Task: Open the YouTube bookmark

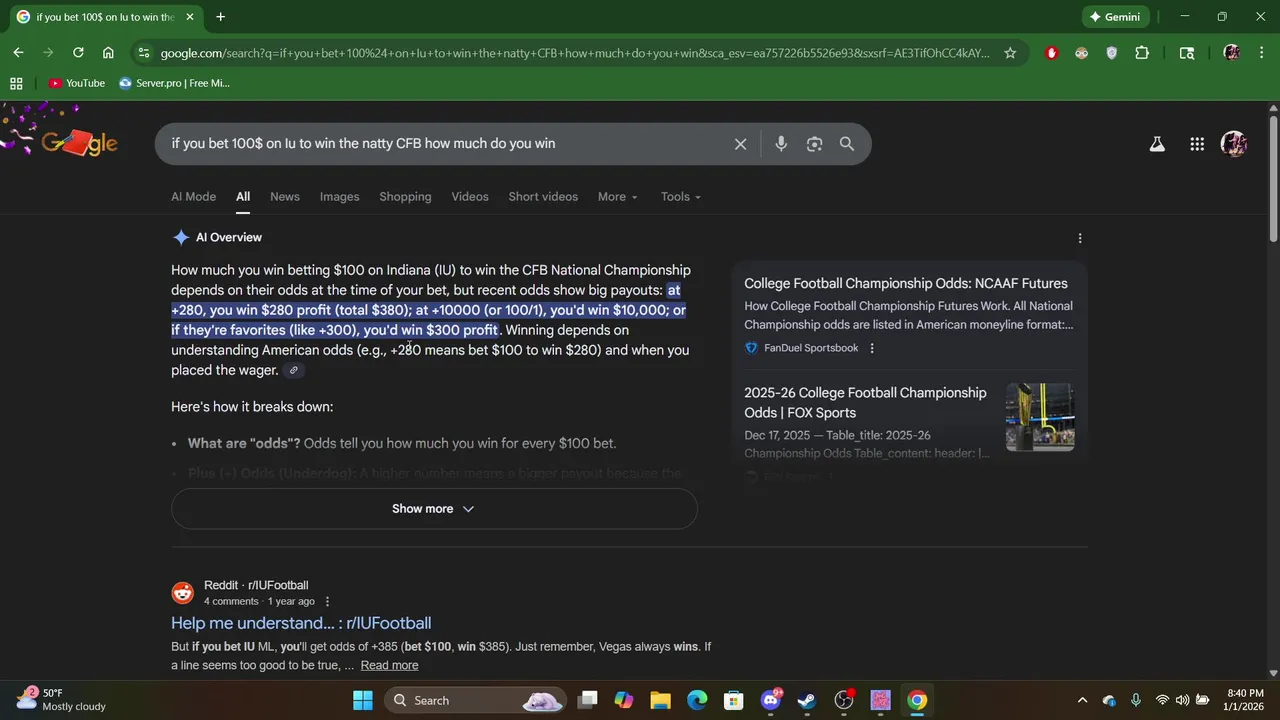Action: (77, 83)
